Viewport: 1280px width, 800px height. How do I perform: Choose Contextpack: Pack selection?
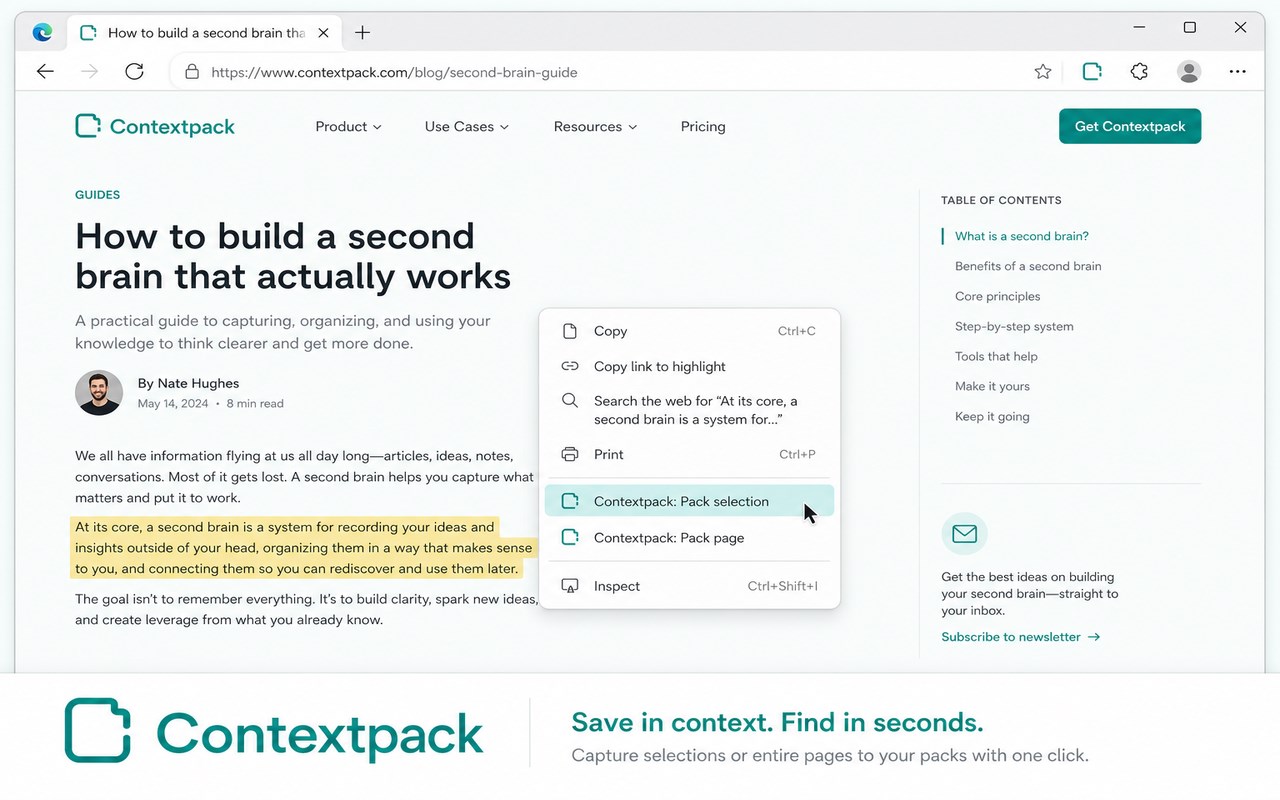pos(689,502)
